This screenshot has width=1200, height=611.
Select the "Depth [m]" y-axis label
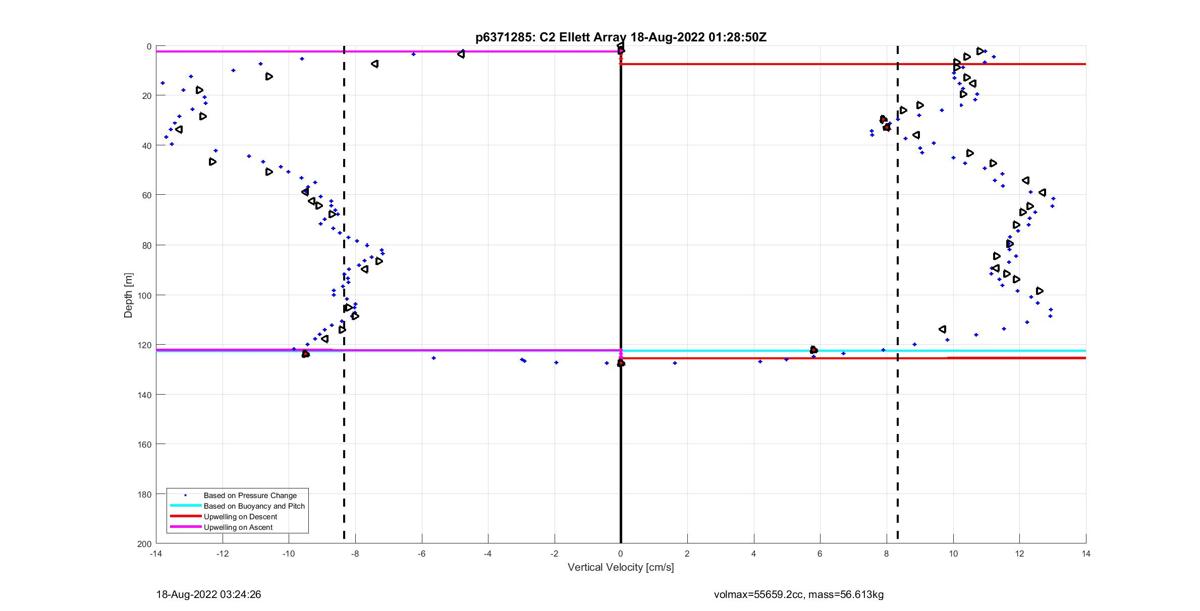(x=130, y=295)
